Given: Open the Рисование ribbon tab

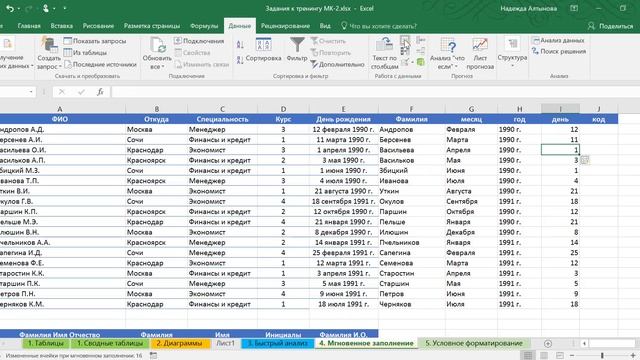Looking at the screenshot, I should tap(98, 26).
